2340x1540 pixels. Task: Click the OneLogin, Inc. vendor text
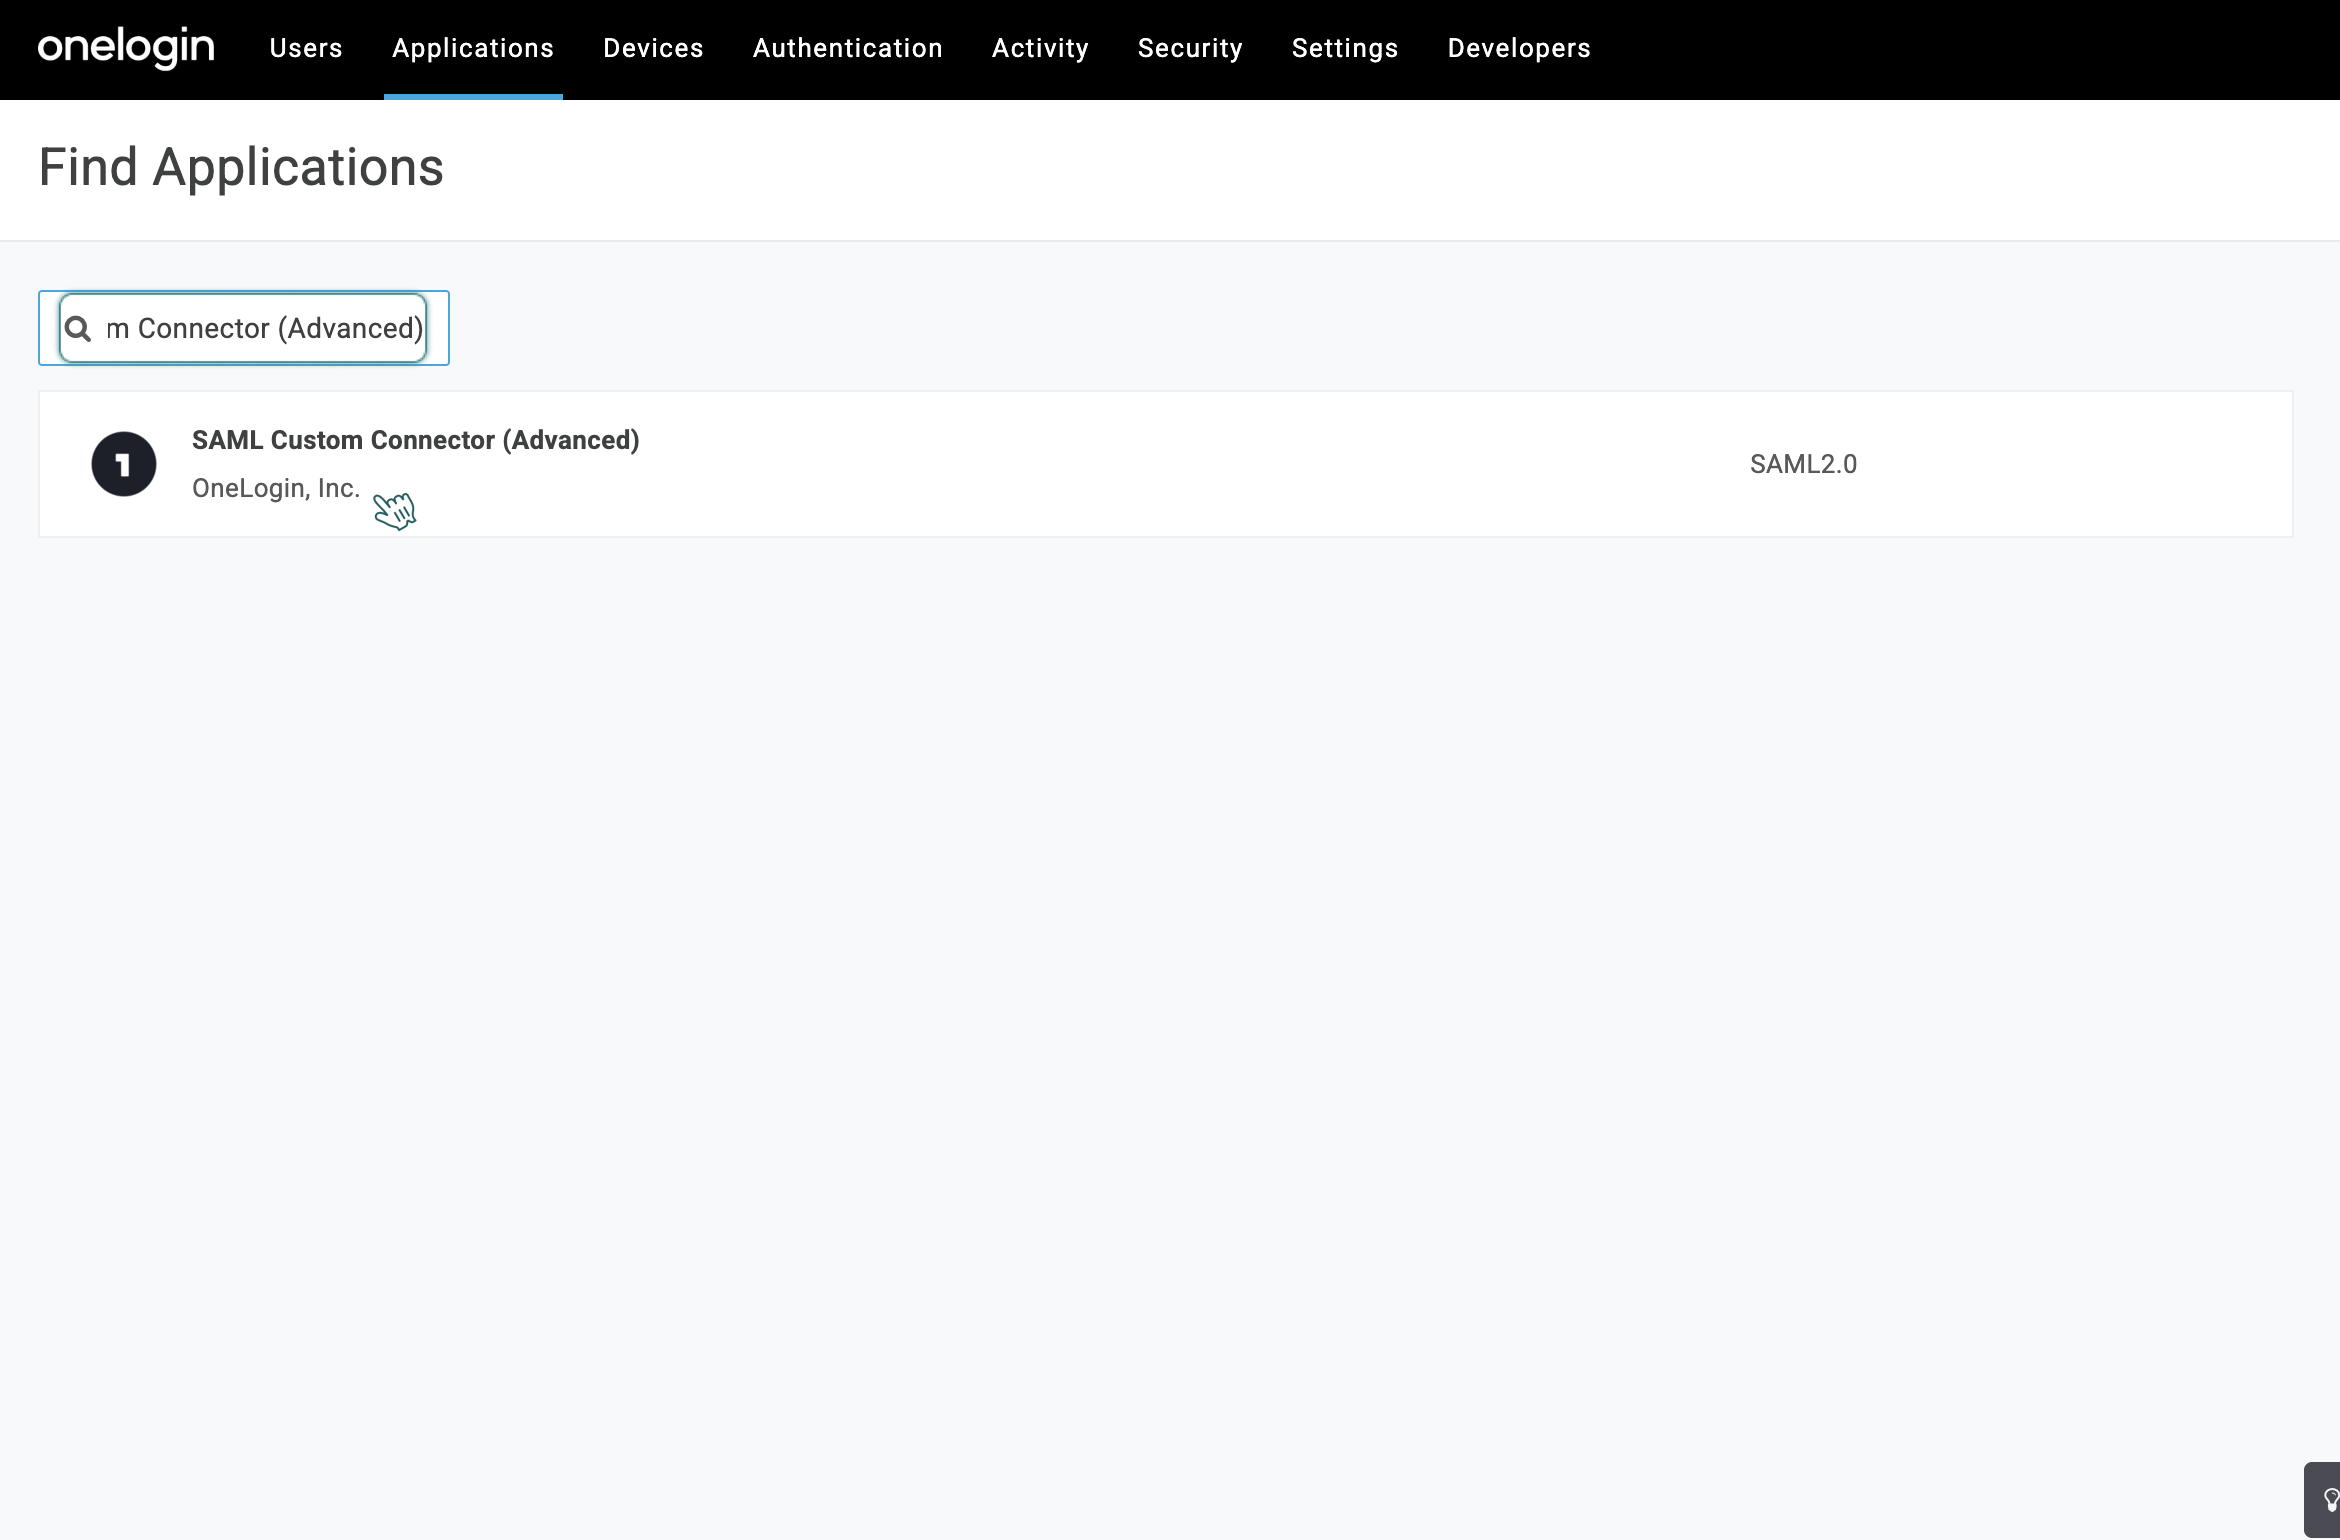click(276, 488)
